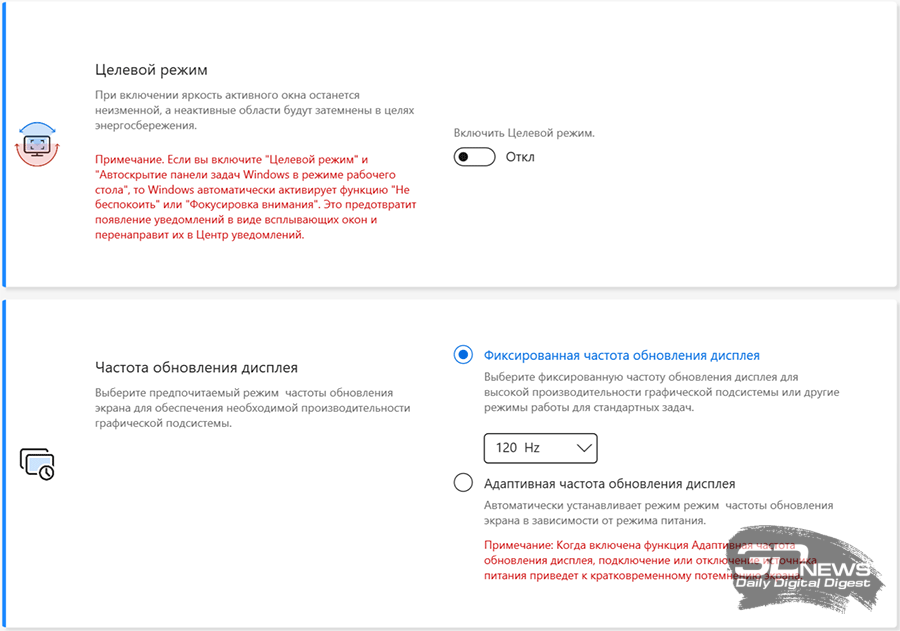Click the display refresh rate clock icon

(x=37, y=464)
